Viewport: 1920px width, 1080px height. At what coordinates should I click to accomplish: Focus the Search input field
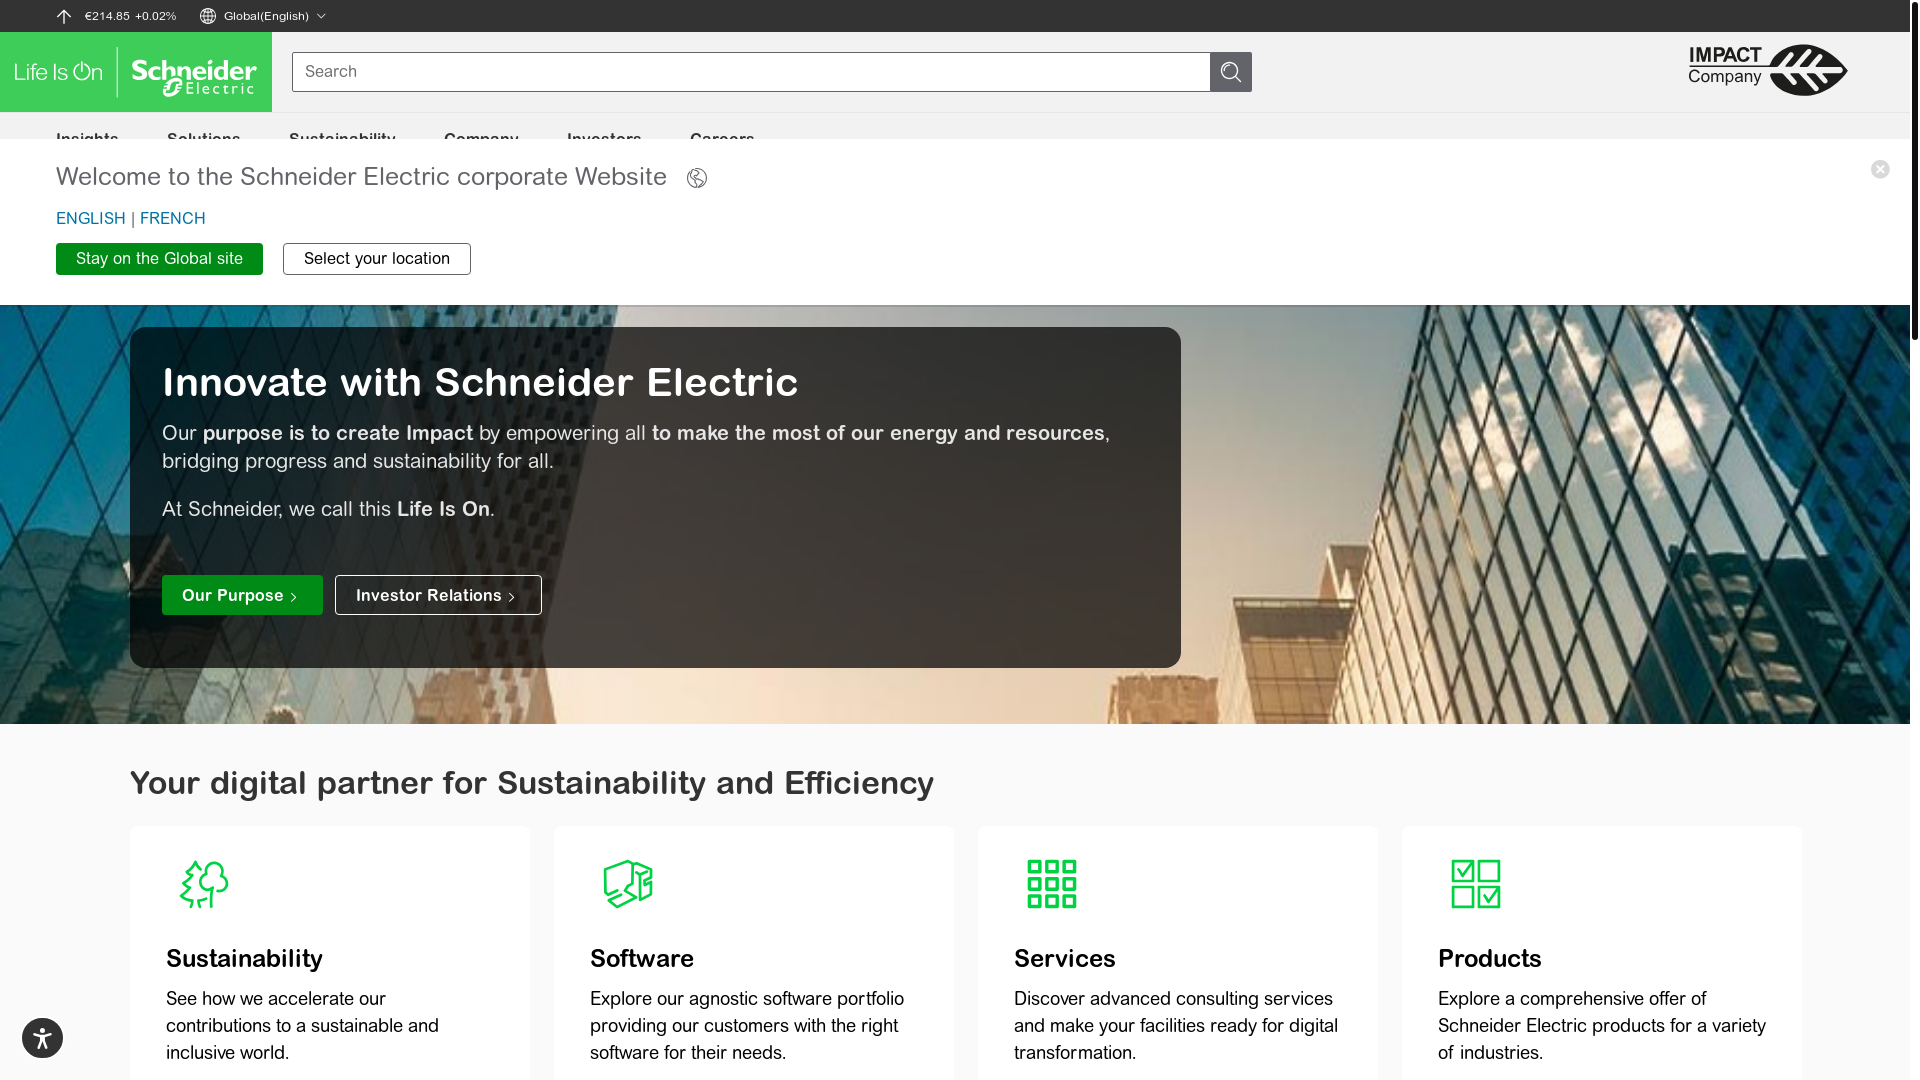(751, 72)
